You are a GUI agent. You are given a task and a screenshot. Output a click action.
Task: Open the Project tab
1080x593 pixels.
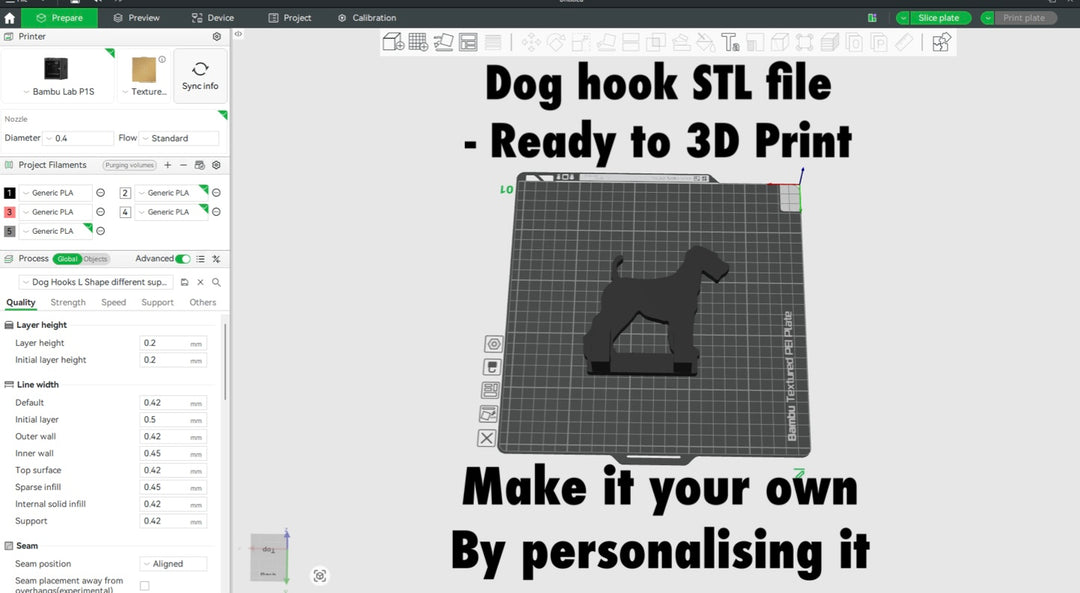tap(289, 18)
